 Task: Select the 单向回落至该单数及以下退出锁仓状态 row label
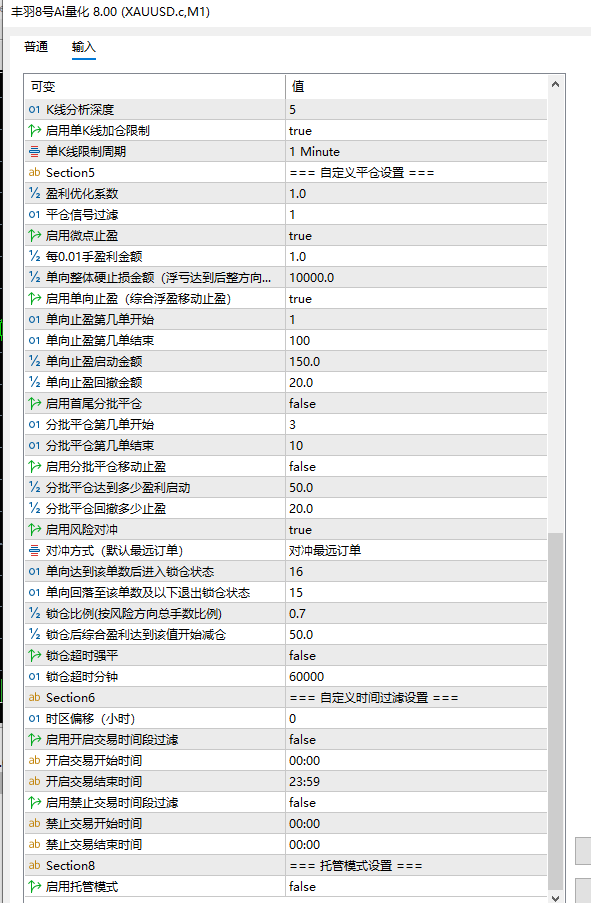(x=148, y=593)
